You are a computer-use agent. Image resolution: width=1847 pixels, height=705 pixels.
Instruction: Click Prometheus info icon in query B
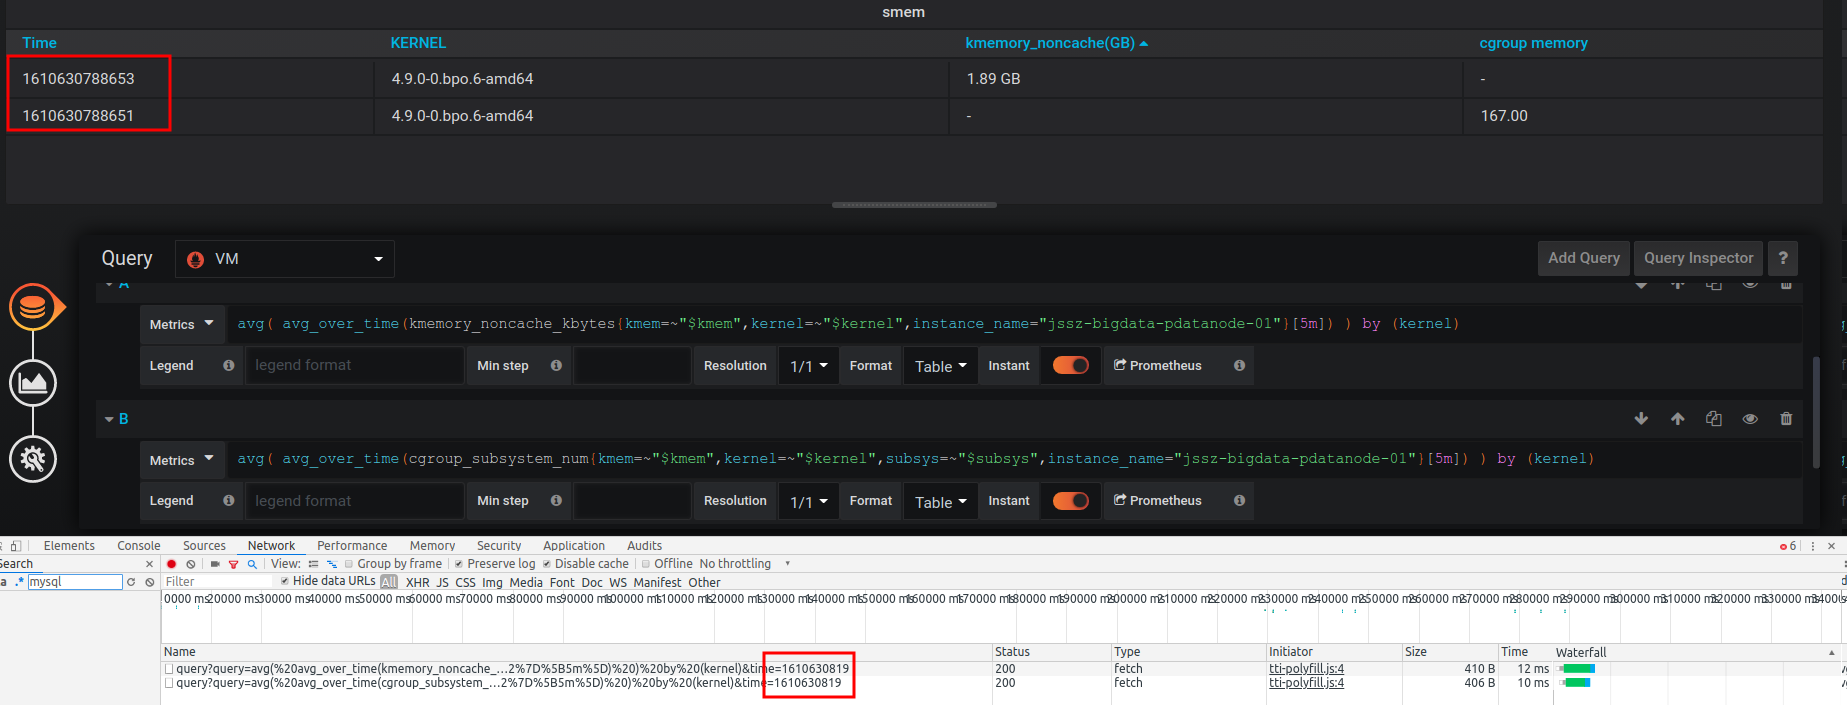[x=1239, y=501]
